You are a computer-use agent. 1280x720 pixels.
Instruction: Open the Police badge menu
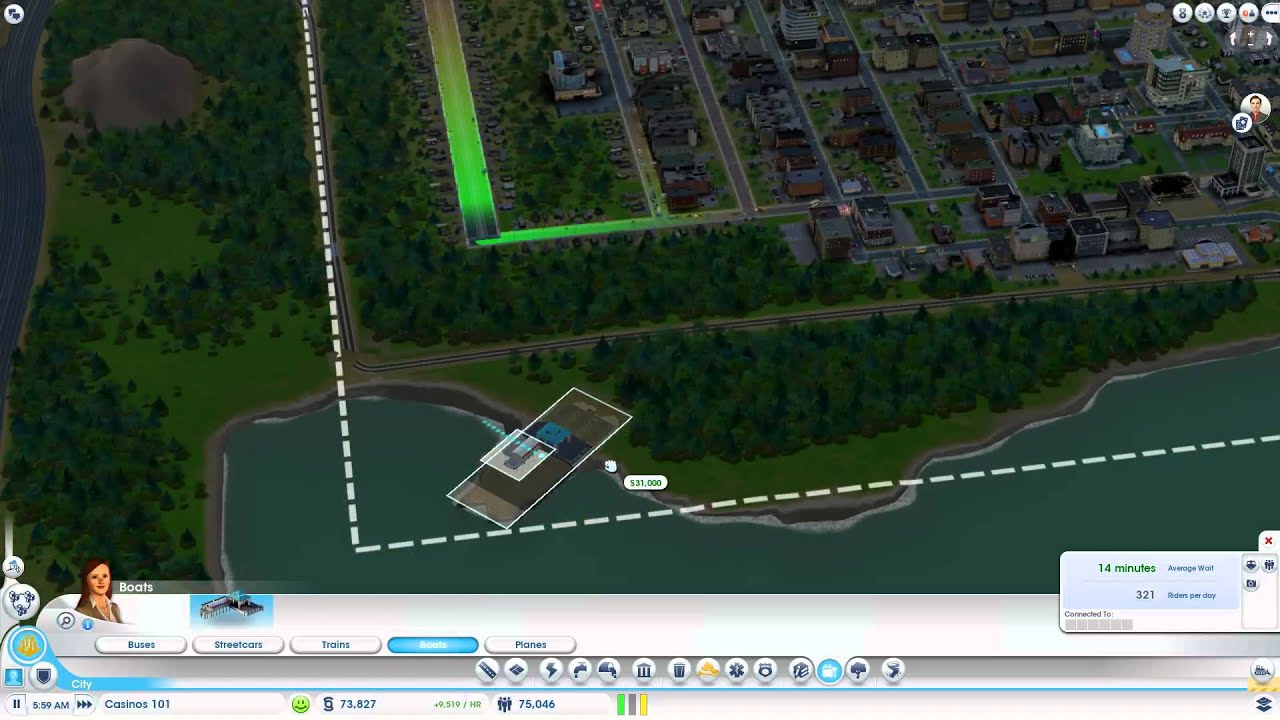click(x=766, y=670)
